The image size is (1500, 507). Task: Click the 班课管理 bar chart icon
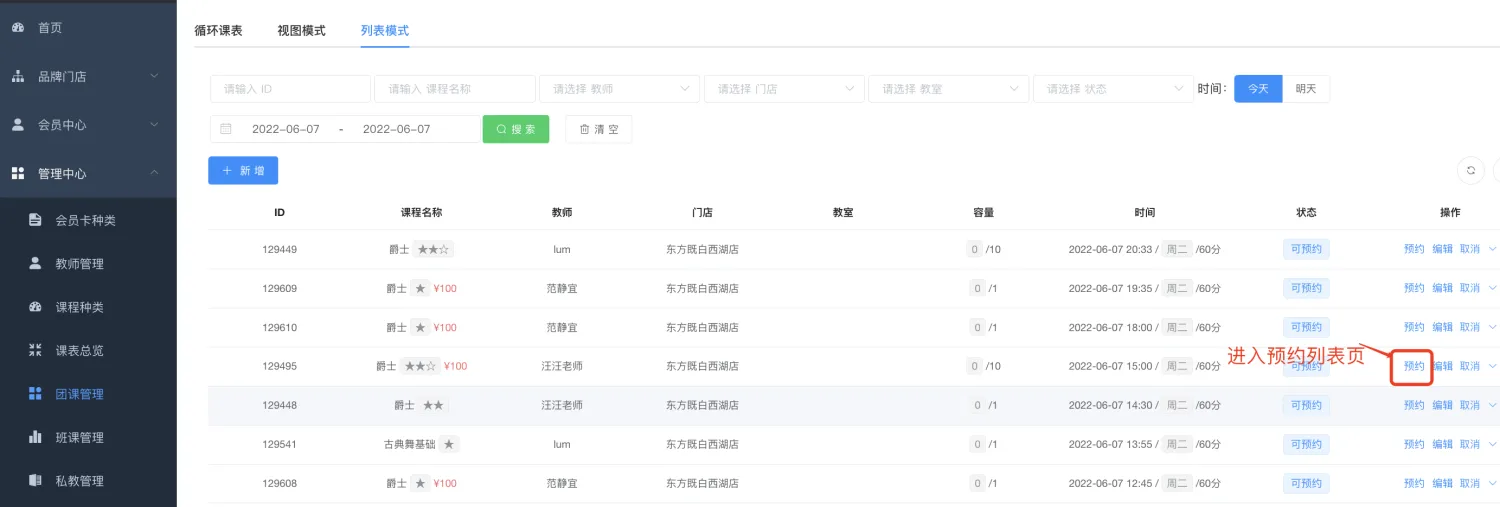pyautogui.click(x=36, y=437)
